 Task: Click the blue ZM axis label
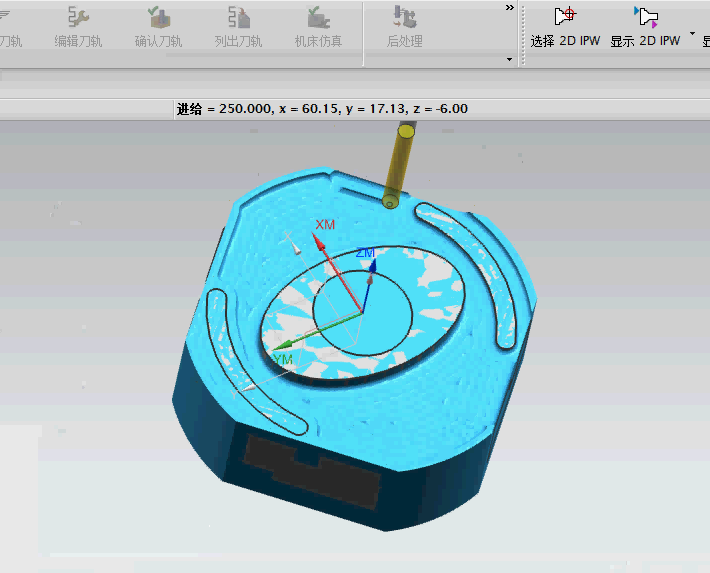click(x=365, y=254)
